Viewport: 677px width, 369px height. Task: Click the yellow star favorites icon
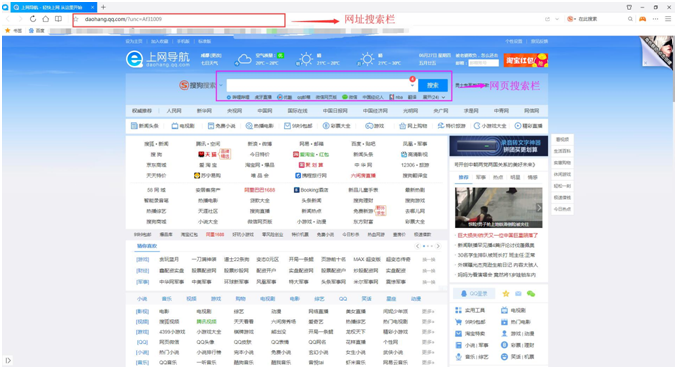(x=506, y=294)
